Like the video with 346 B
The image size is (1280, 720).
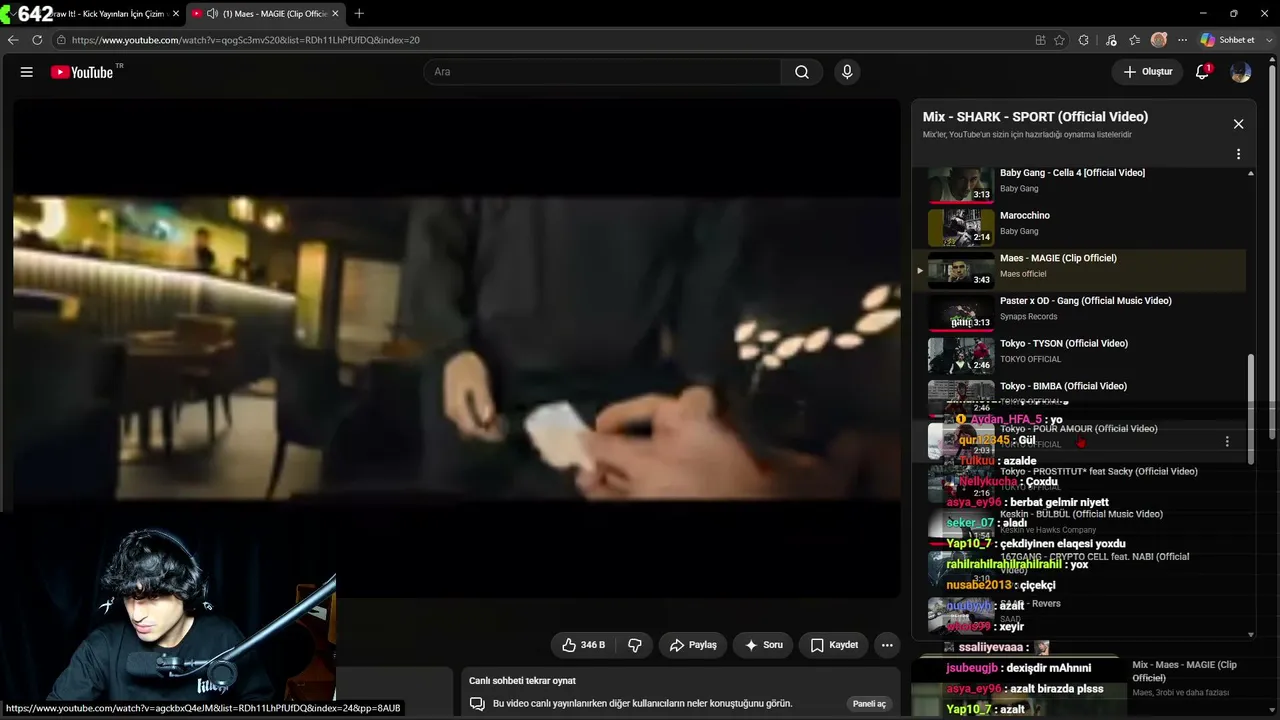click(583, 645)
